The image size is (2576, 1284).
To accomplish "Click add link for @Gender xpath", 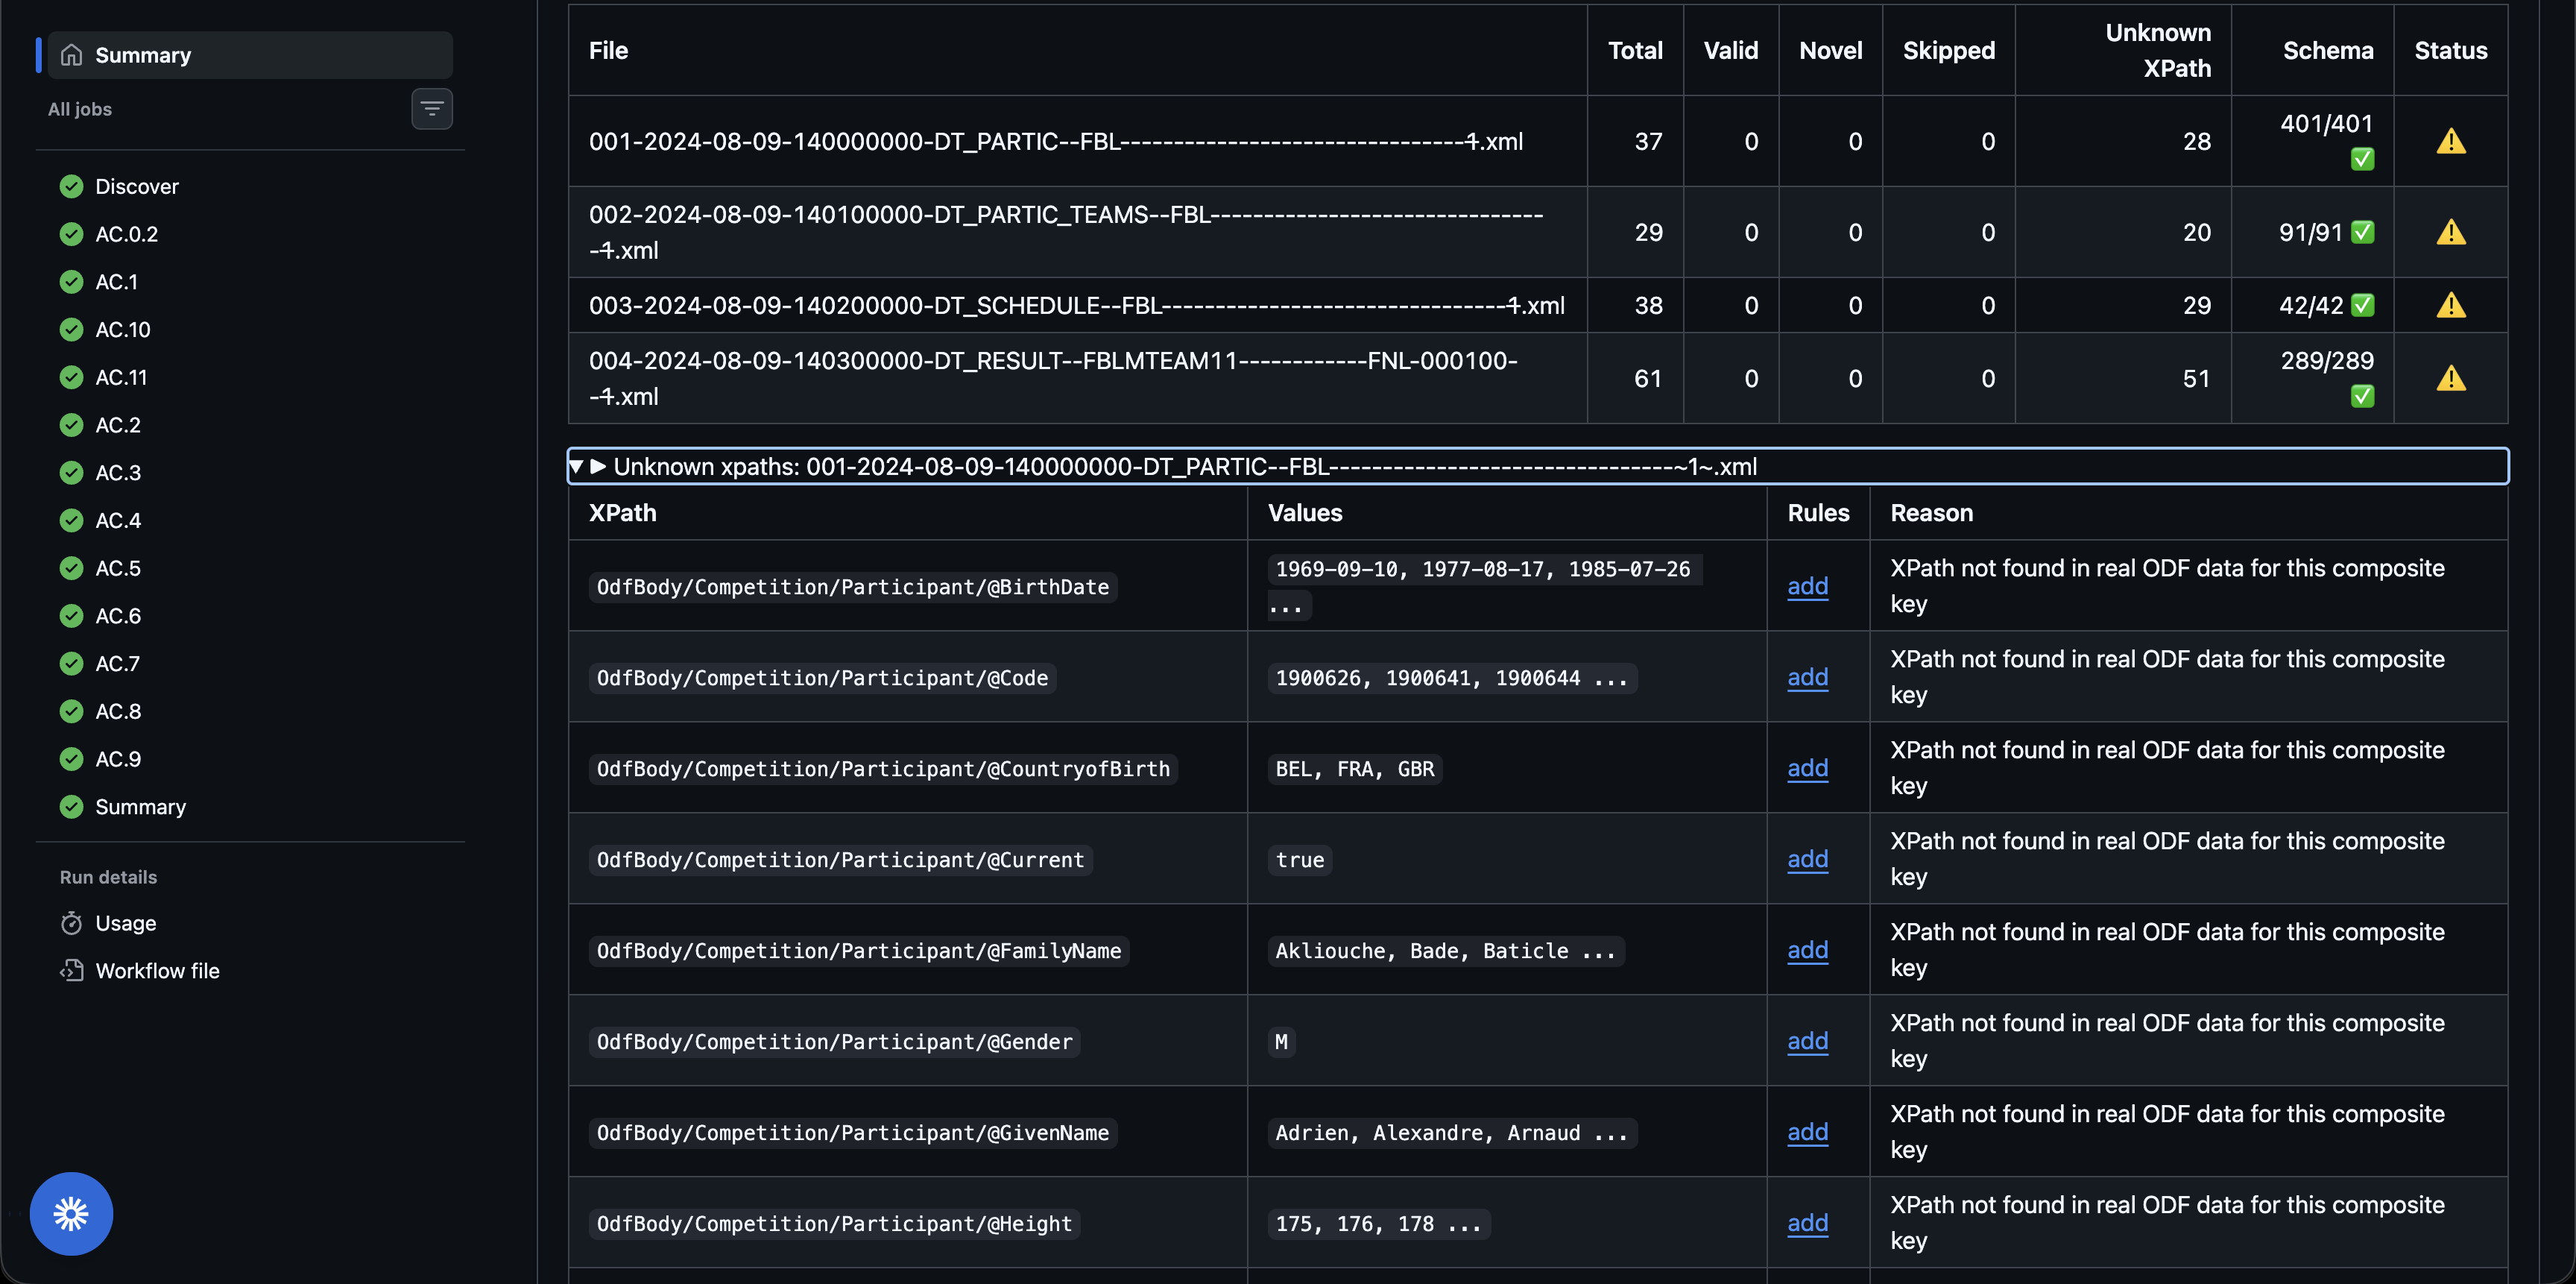I will click(x=1807, y=1041).
